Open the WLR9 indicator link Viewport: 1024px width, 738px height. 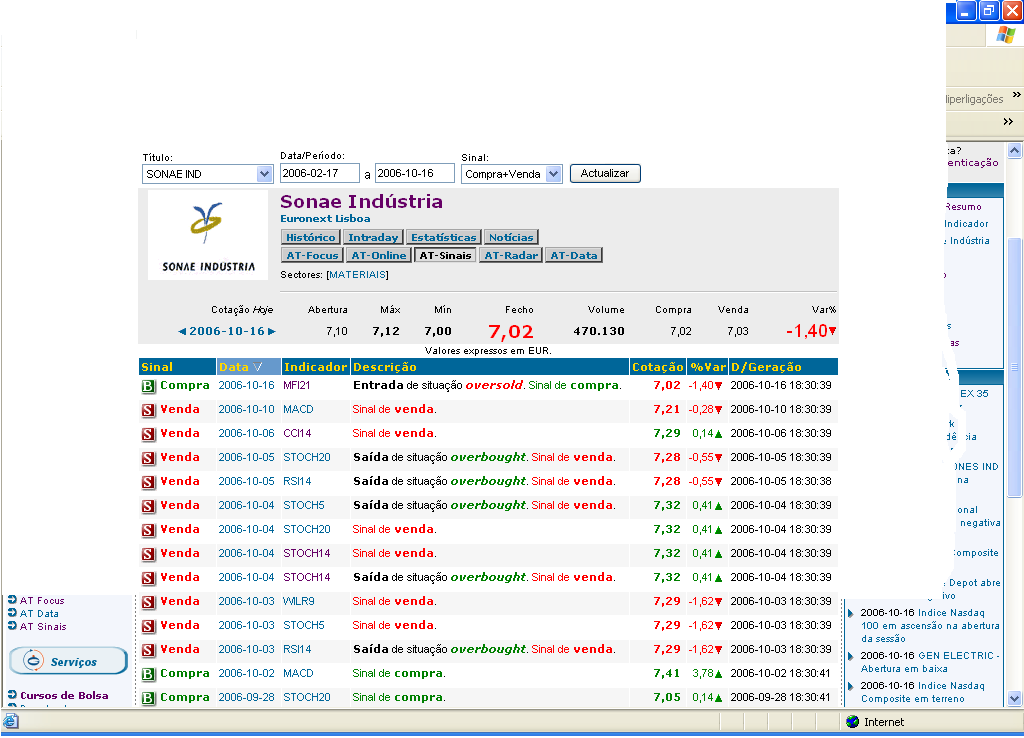298,602
